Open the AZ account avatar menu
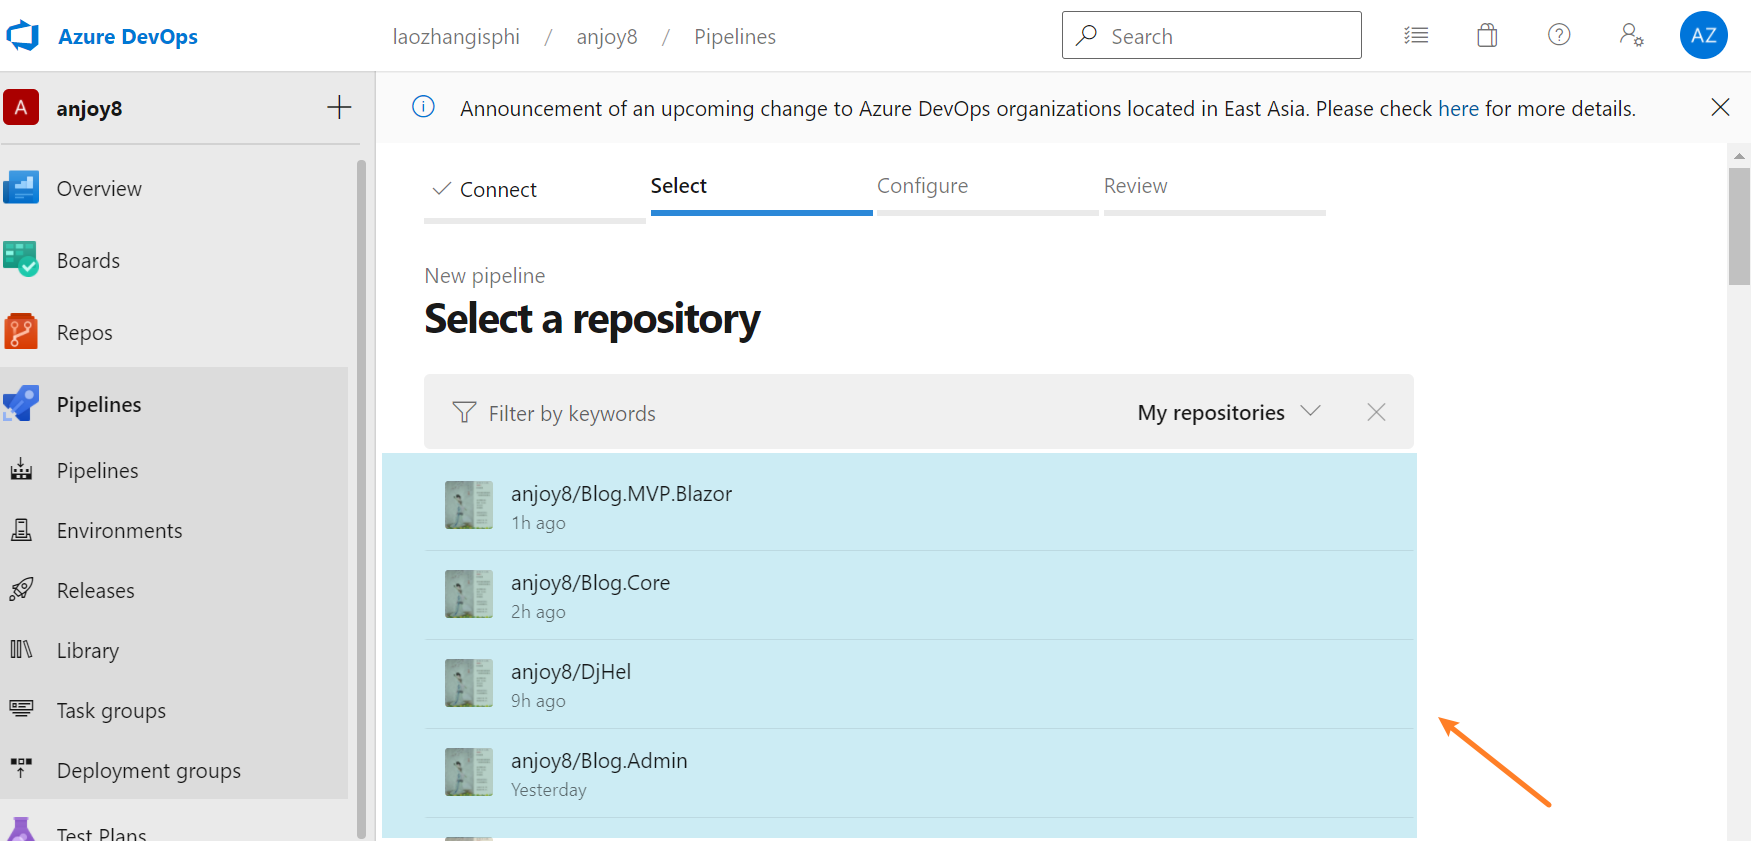This screenshot has height=841, width=1751. pos(1704,35)
